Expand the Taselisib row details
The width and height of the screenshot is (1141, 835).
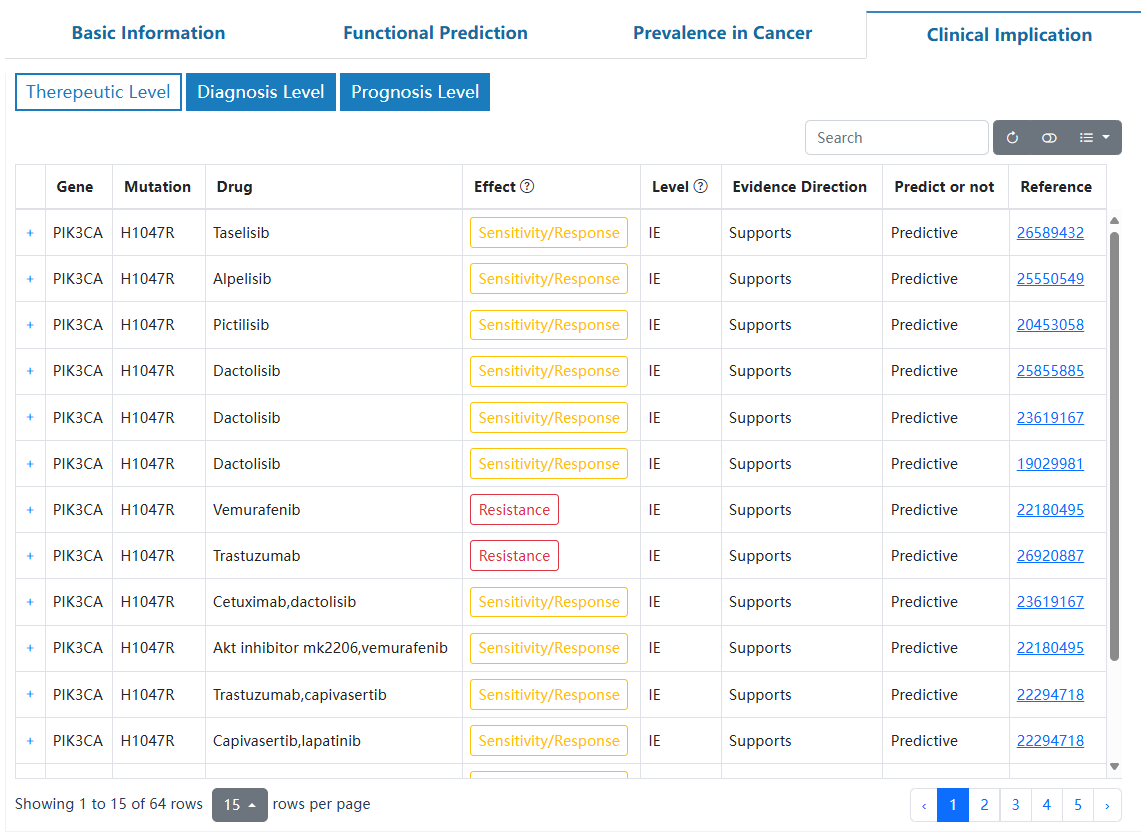[x=30, y=233]
